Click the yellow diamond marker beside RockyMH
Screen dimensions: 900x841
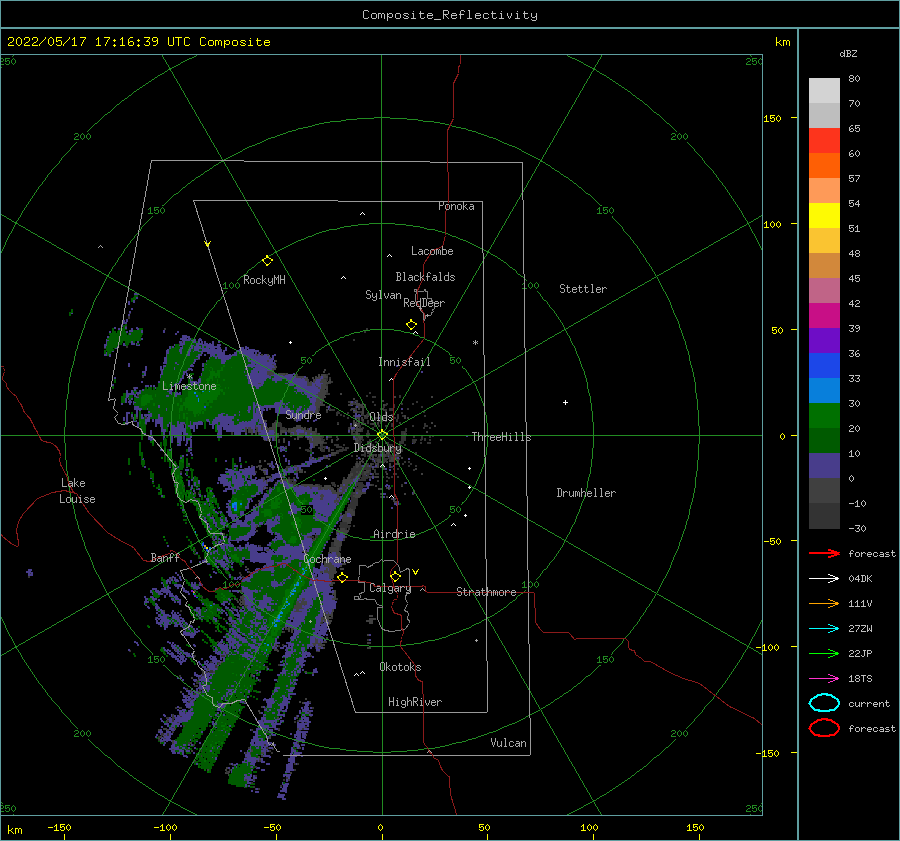pos(267,261)
